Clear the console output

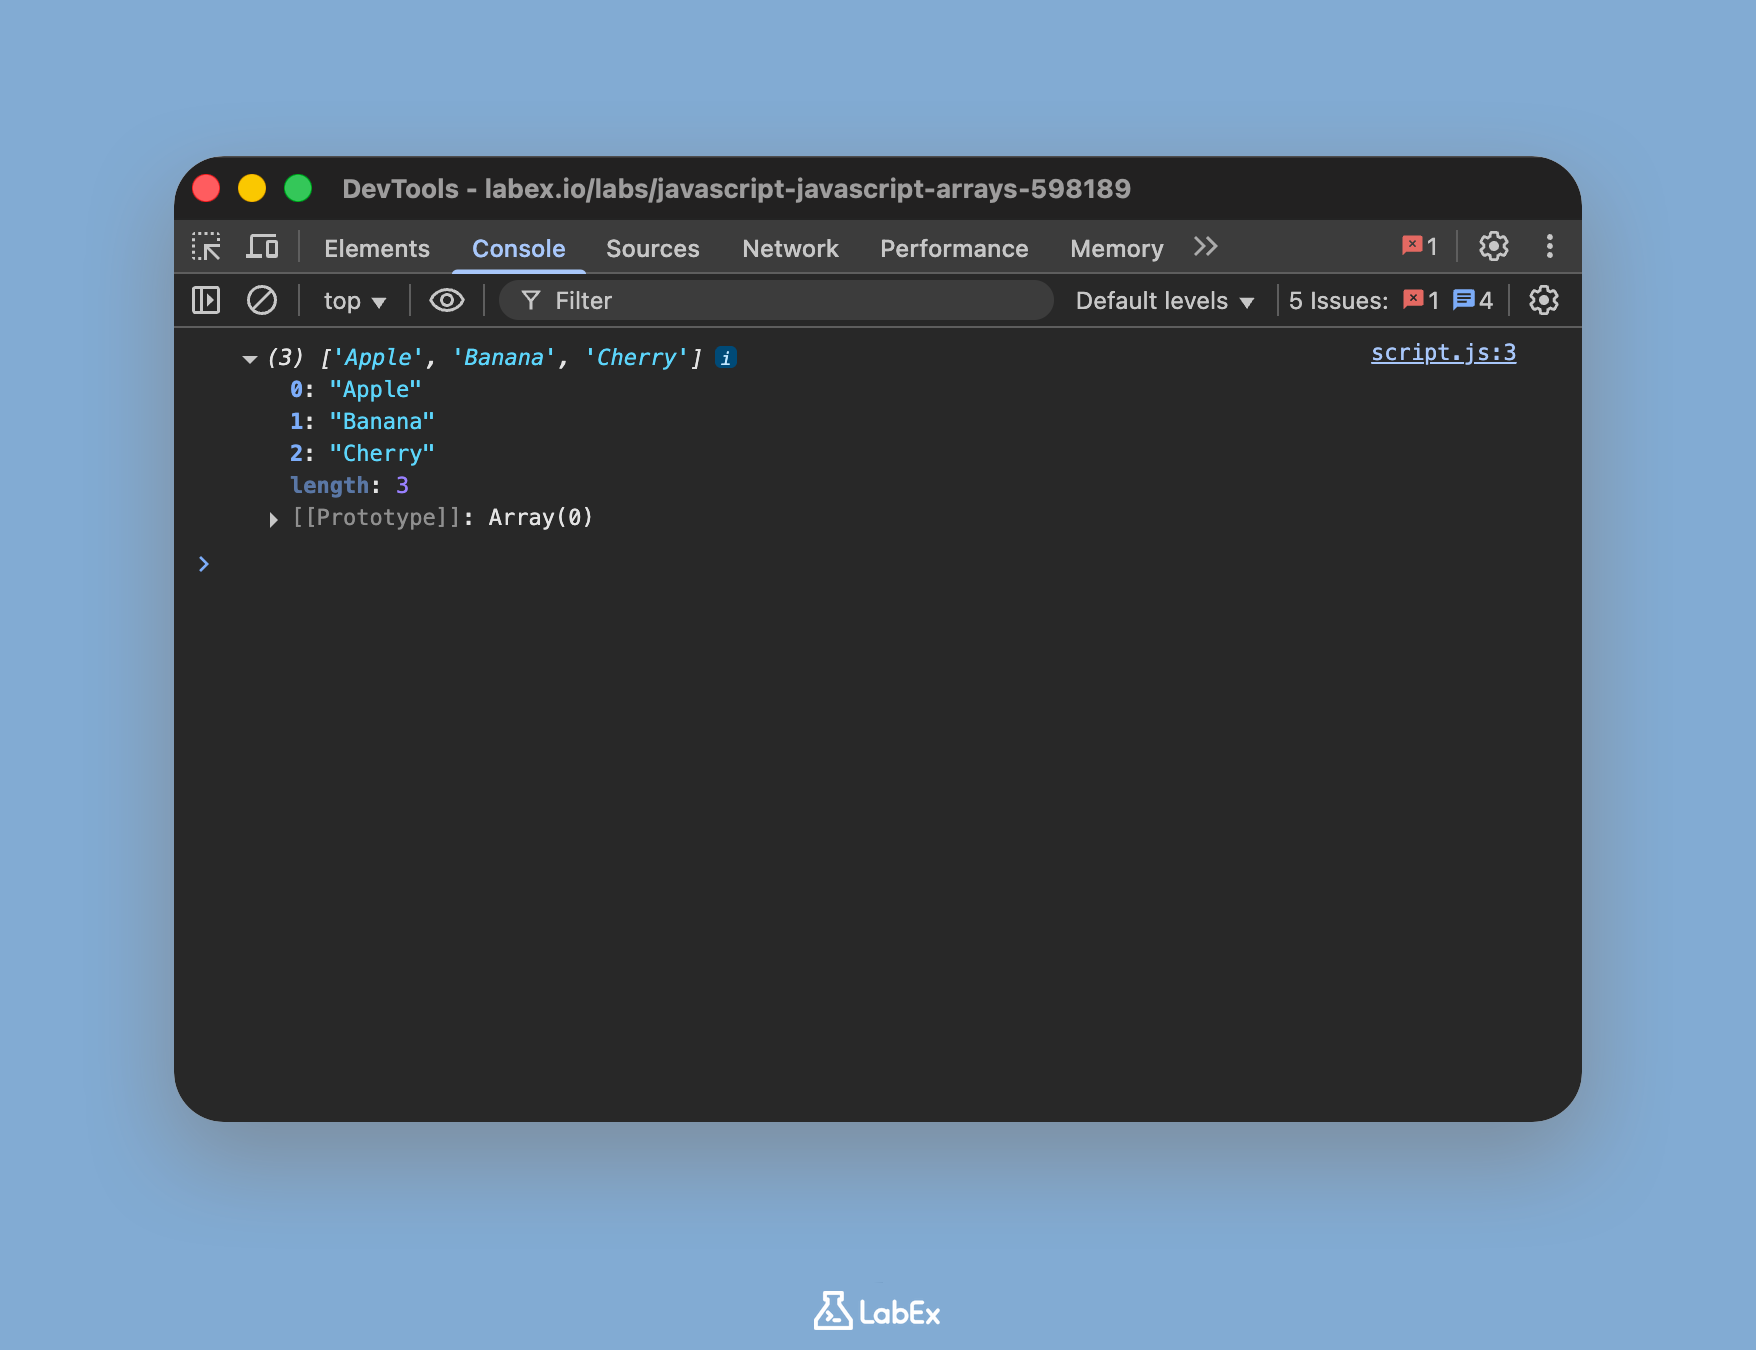tap(262, 300)
